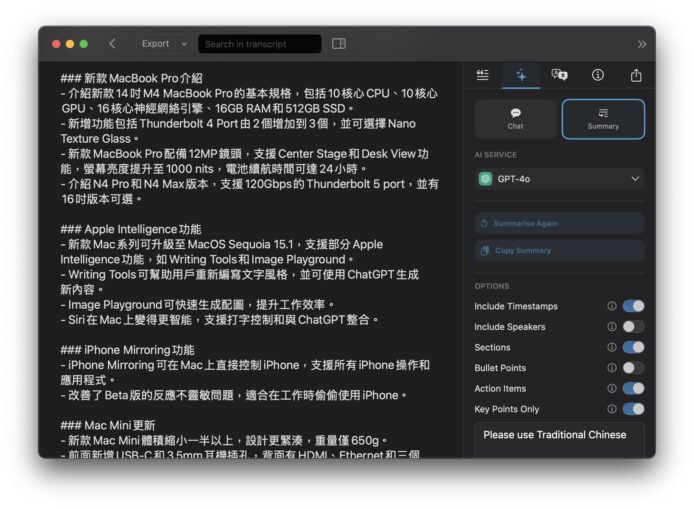Open the info inspector icon

tap(597, 75)
